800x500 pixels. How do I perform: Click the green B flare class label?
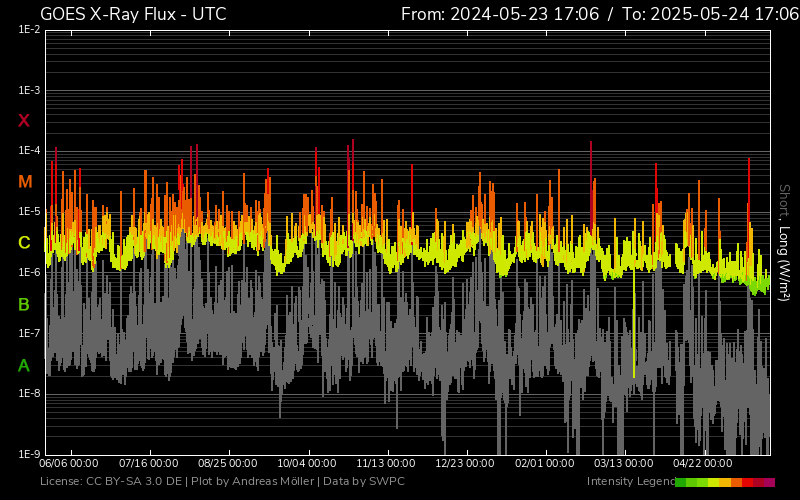24,304
